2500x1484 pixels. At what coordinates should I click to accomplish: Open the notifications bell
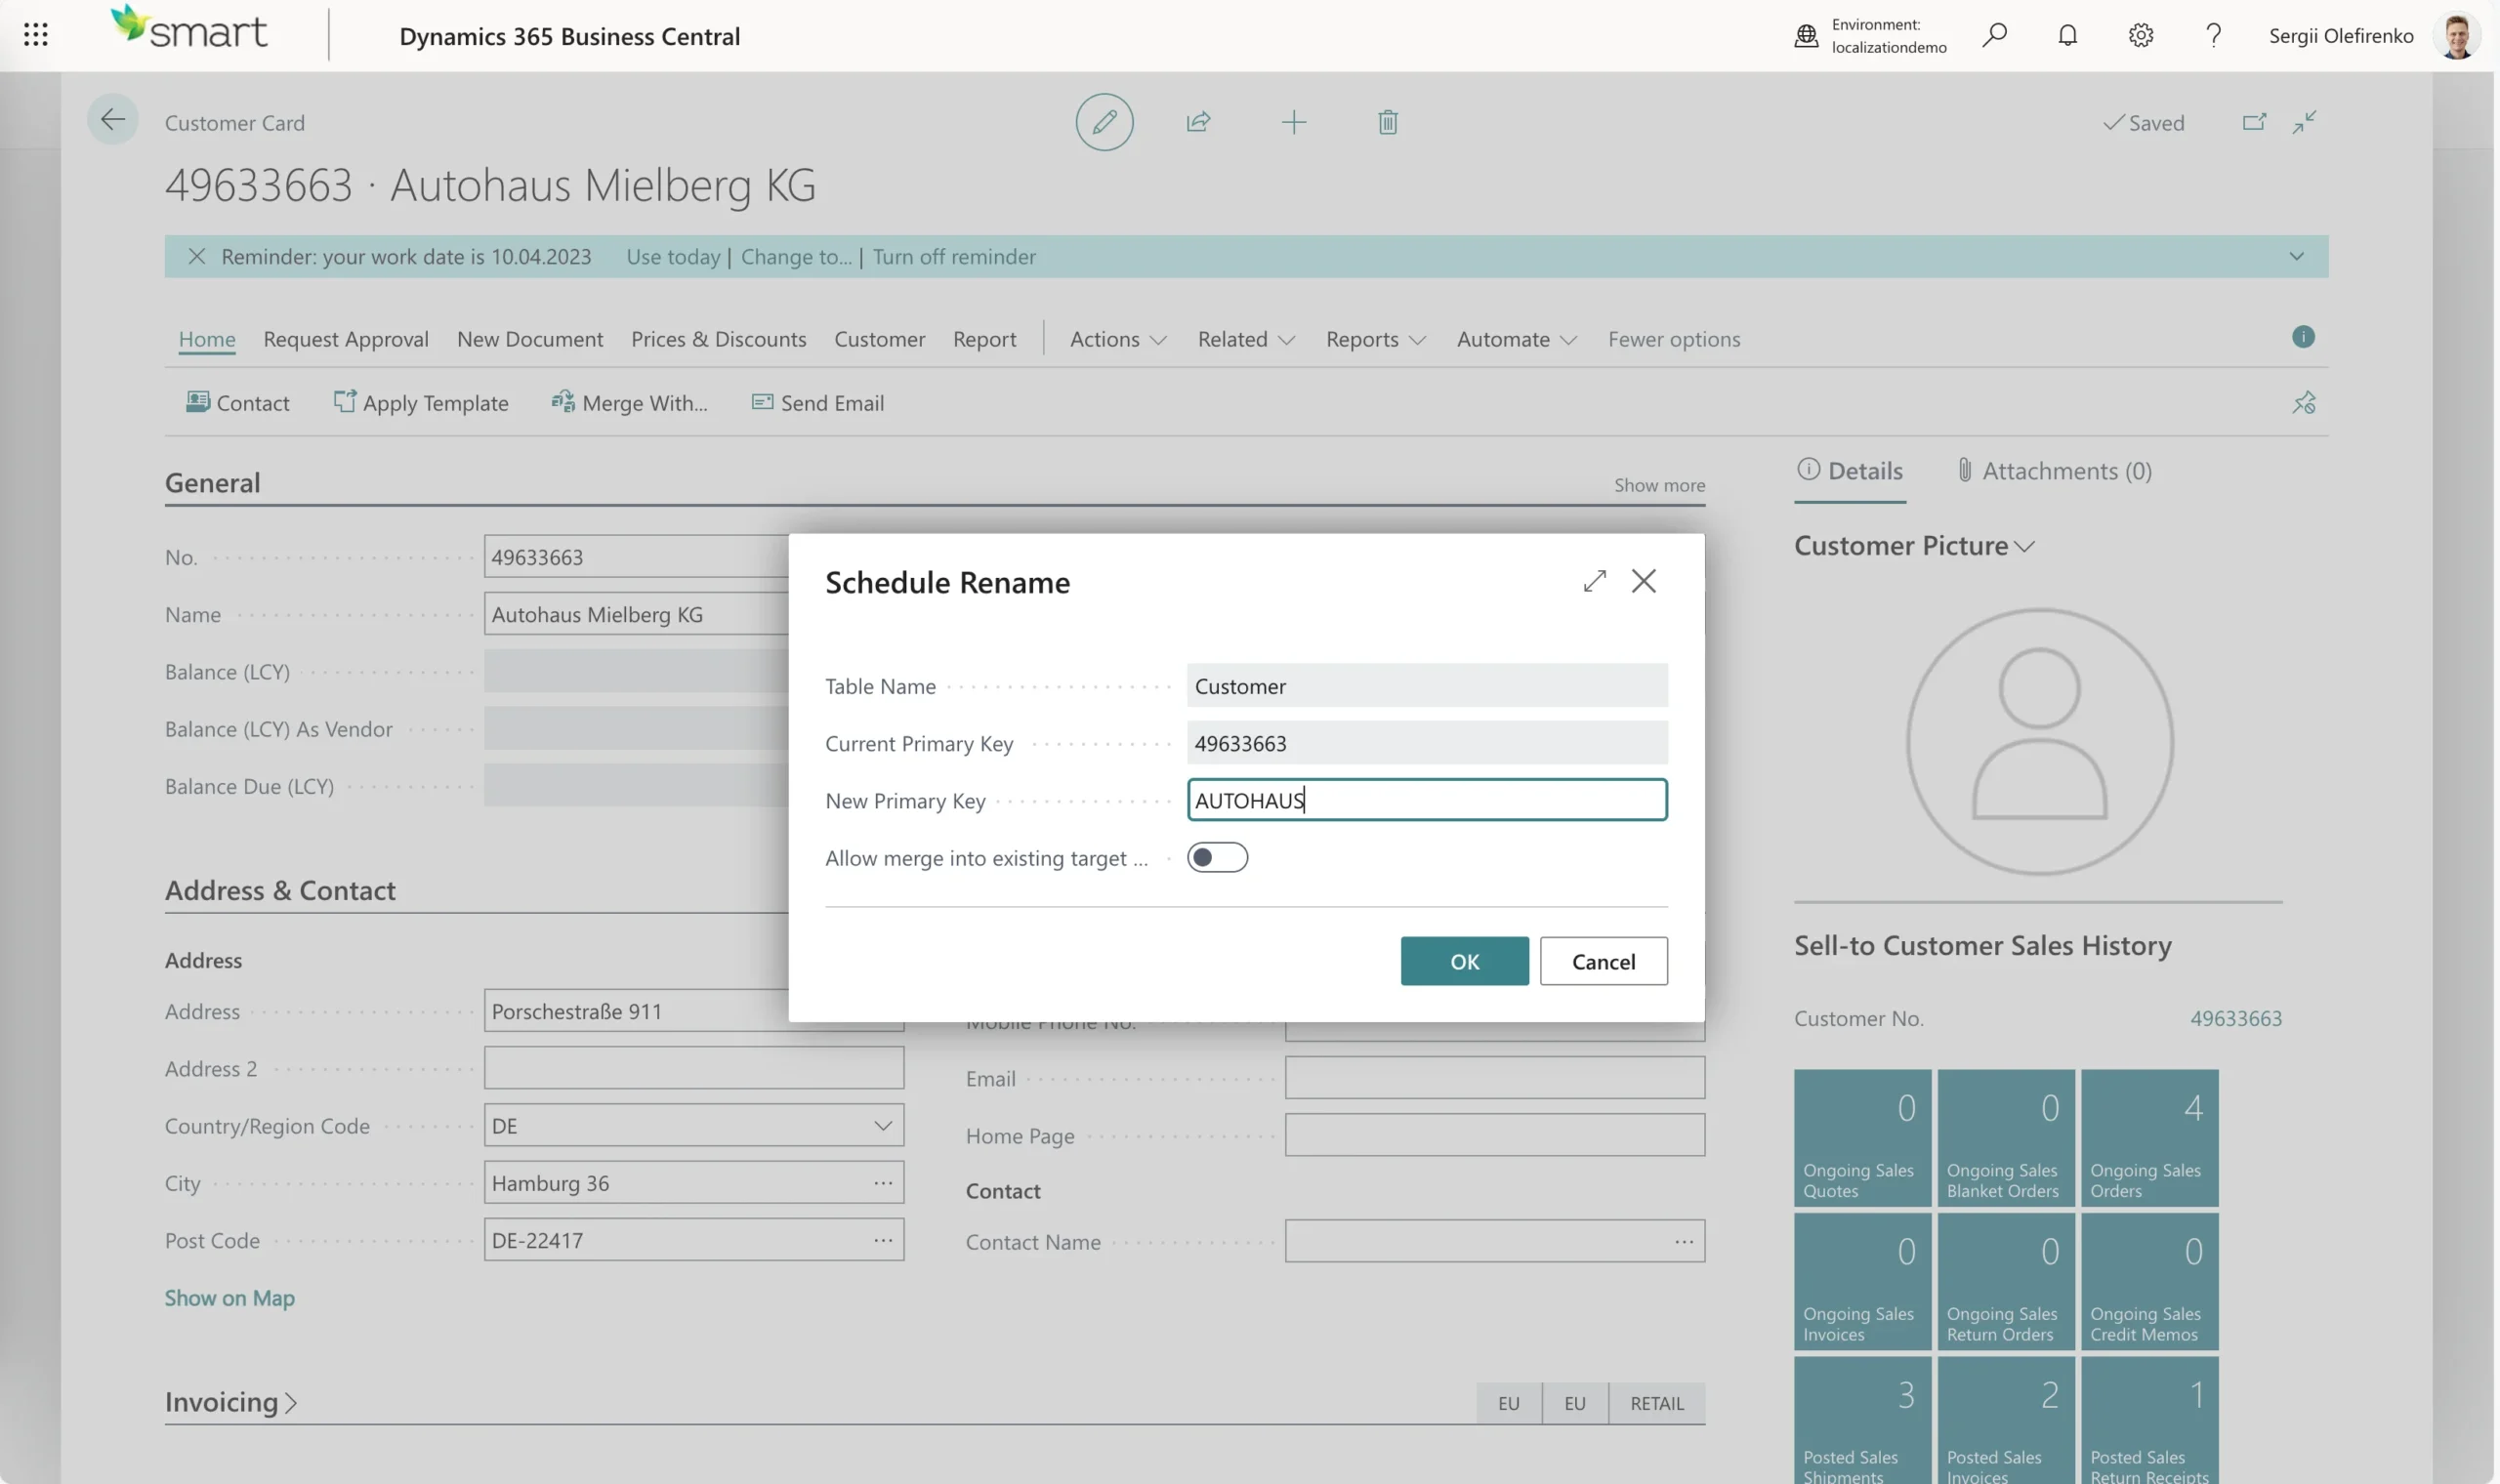[x=2067, y=35]
